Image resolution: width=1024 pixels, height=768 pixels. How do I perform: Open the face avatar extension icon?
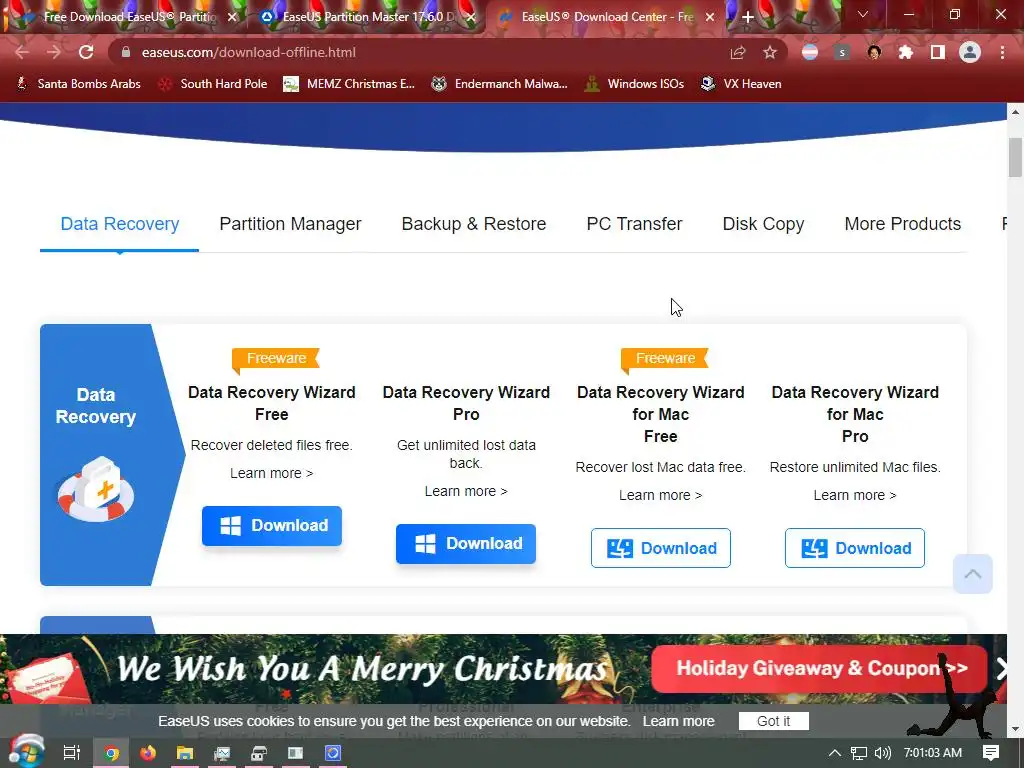pyautogui.click(x=874, y=52)
